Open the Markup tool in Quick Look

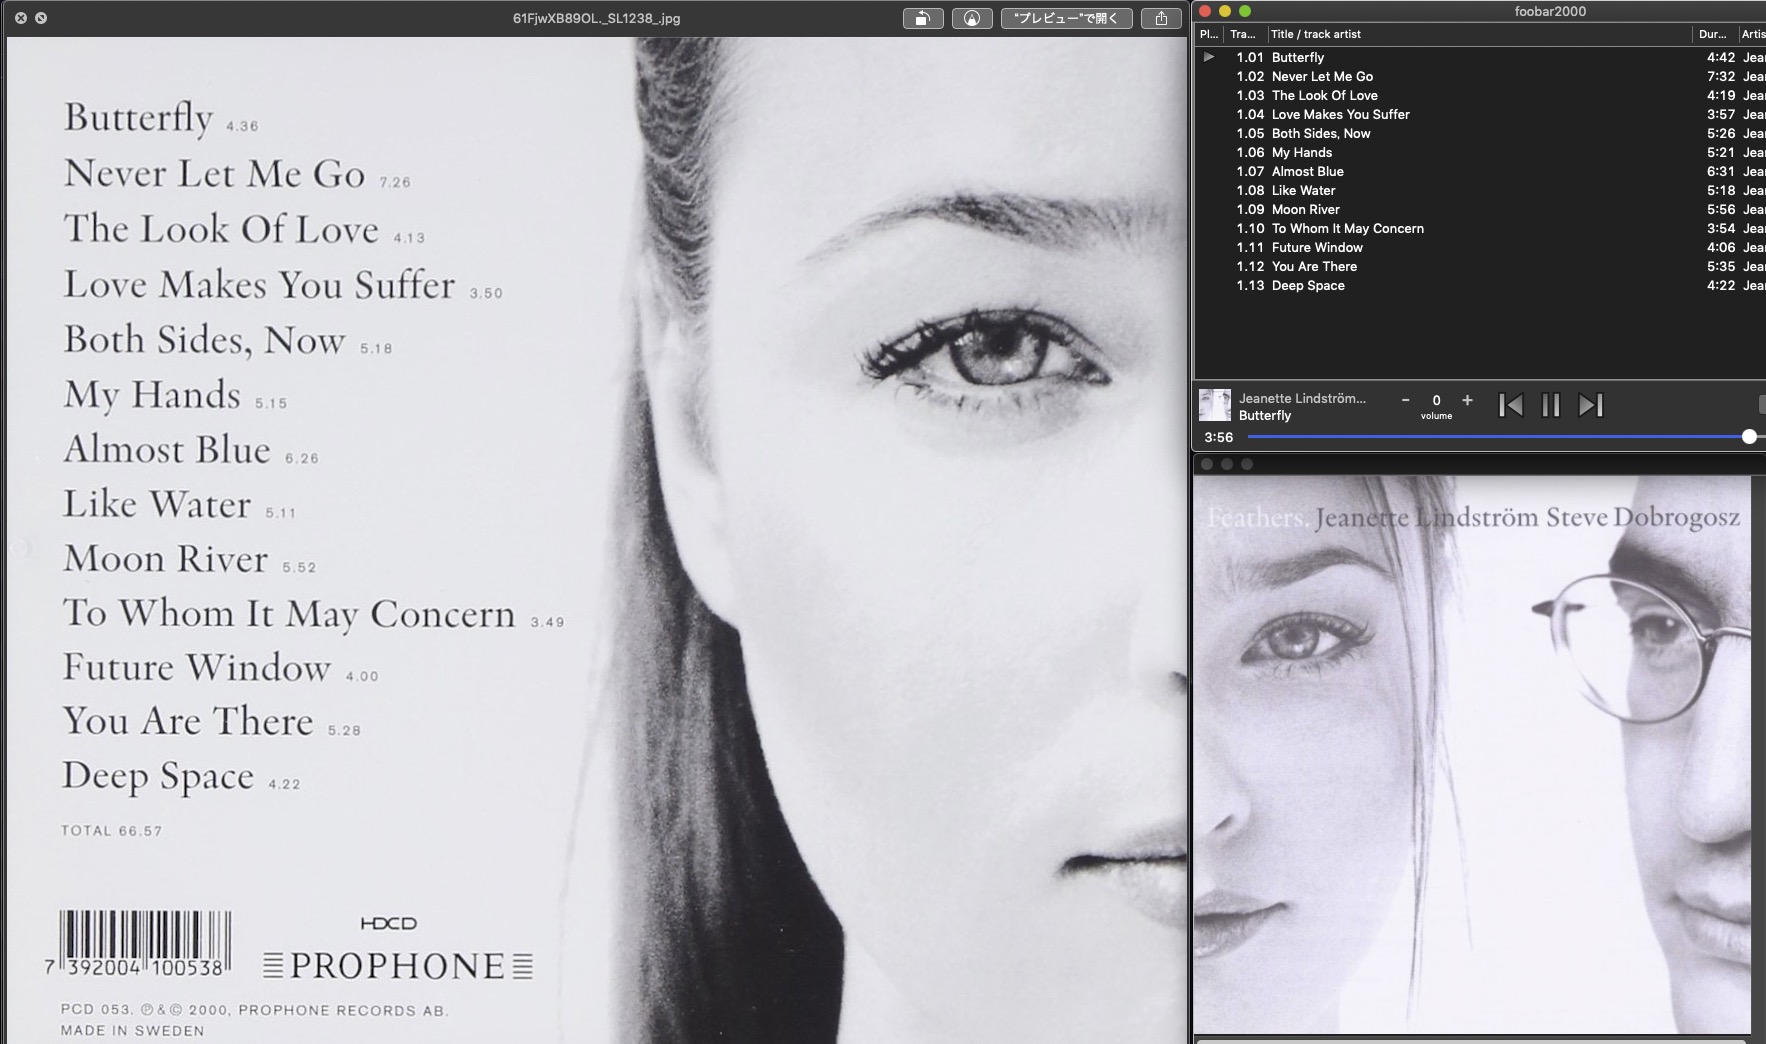pos(971,18)
